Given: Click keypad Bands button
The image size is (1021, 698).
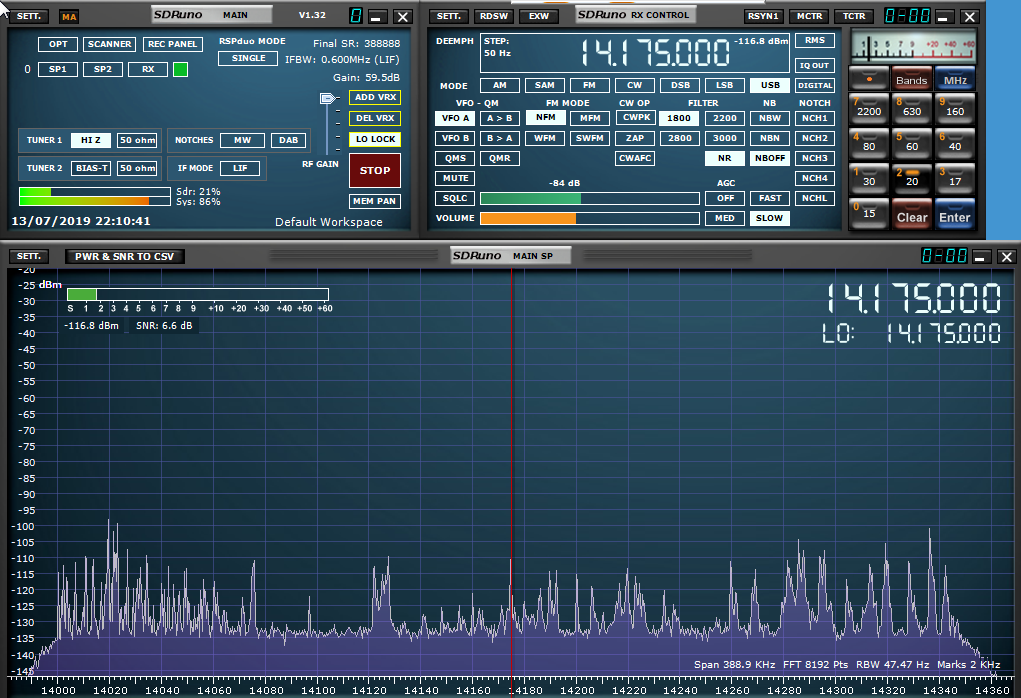Looking at the screenshot, I should tap(912, 78).
